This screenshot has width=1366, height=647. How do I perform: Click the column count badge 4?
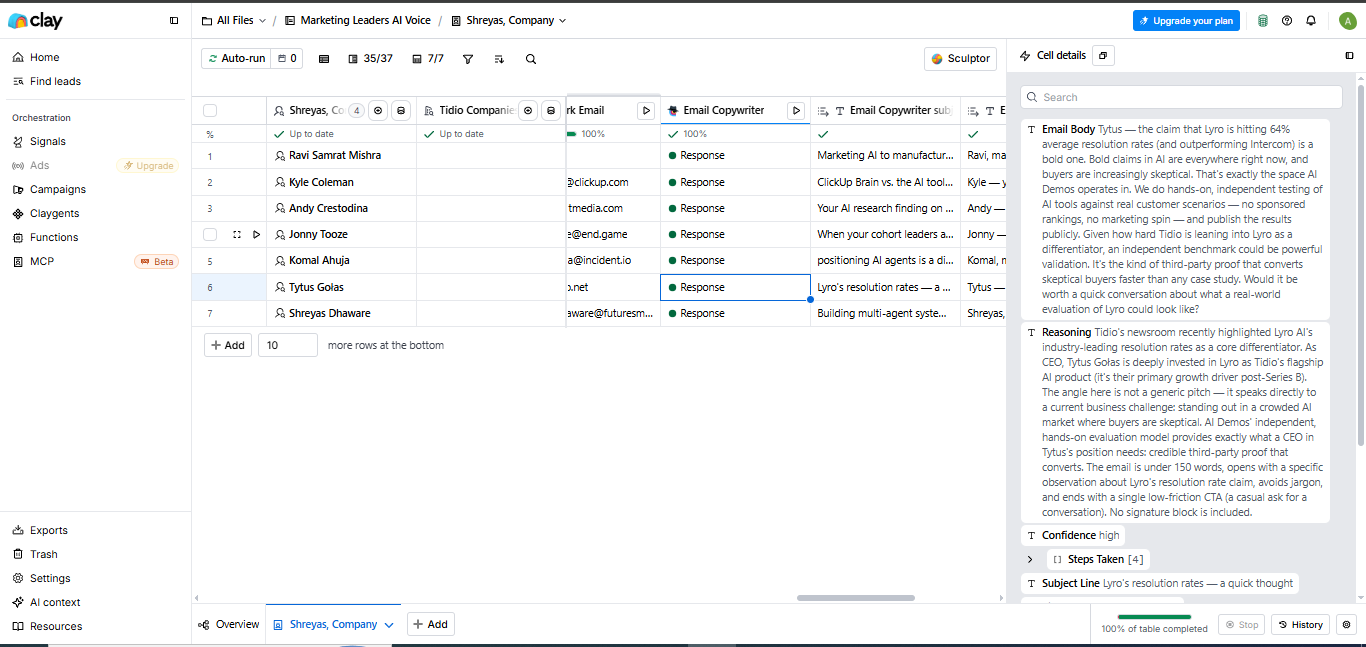[356, 111]
